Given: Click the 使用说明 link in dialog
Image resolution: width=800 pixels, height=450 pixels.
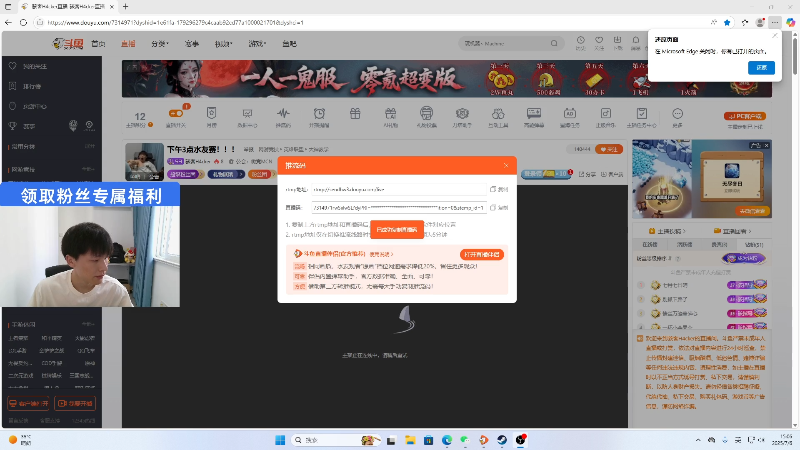Looking at the screenshot, I should 381,254.
